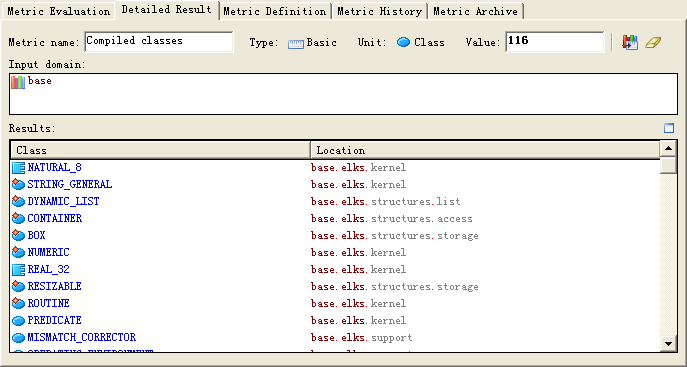687x367 pixels.
Task: Click the Class unit blue oval icon
Action: point(404,42)
